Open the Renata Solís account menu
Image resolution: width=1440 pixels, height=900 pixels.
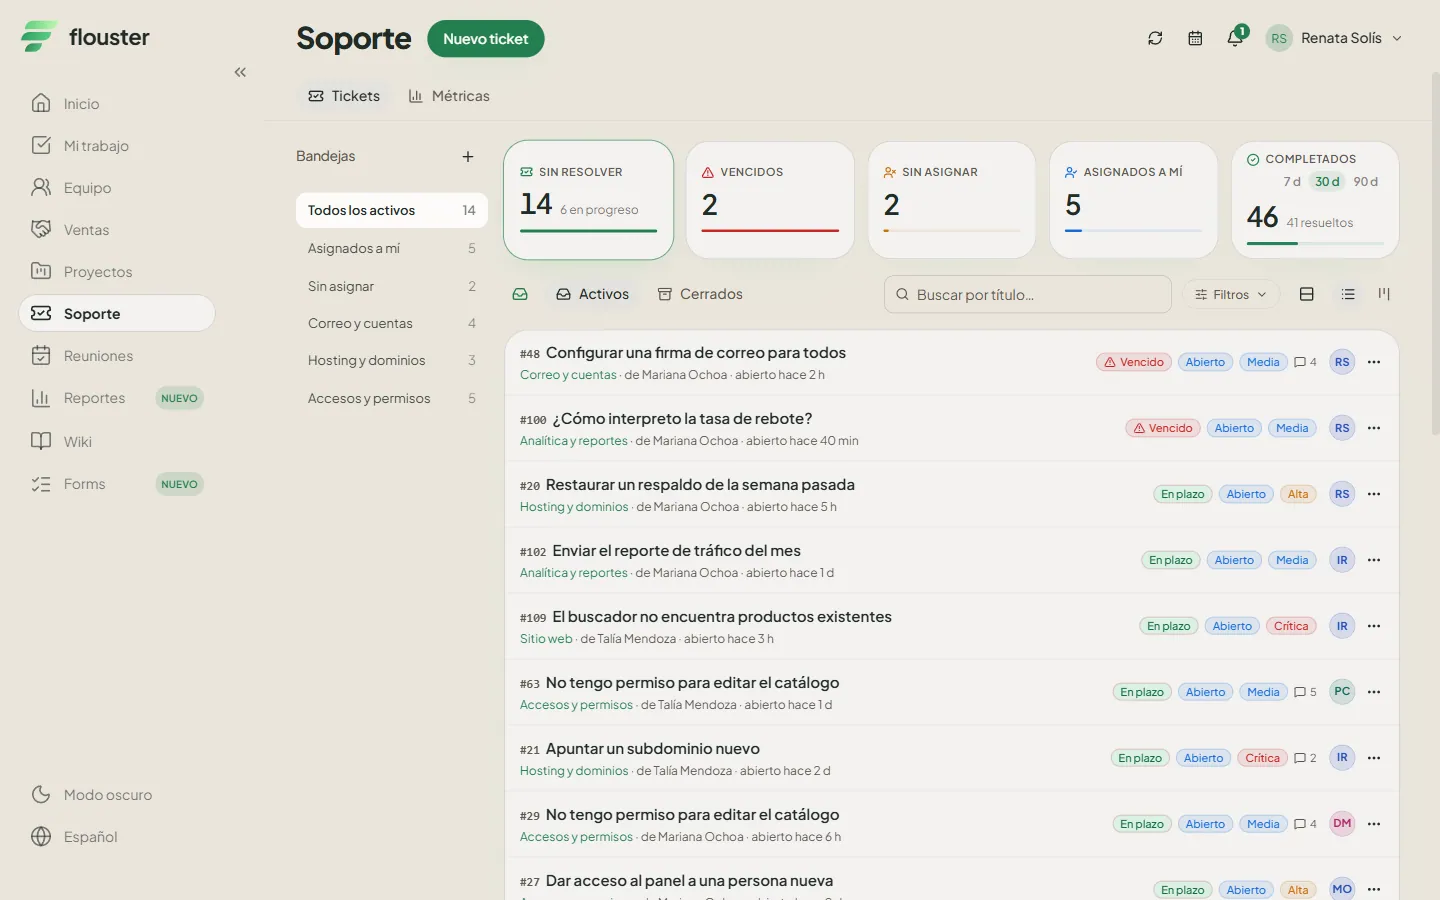(1334, 38)
